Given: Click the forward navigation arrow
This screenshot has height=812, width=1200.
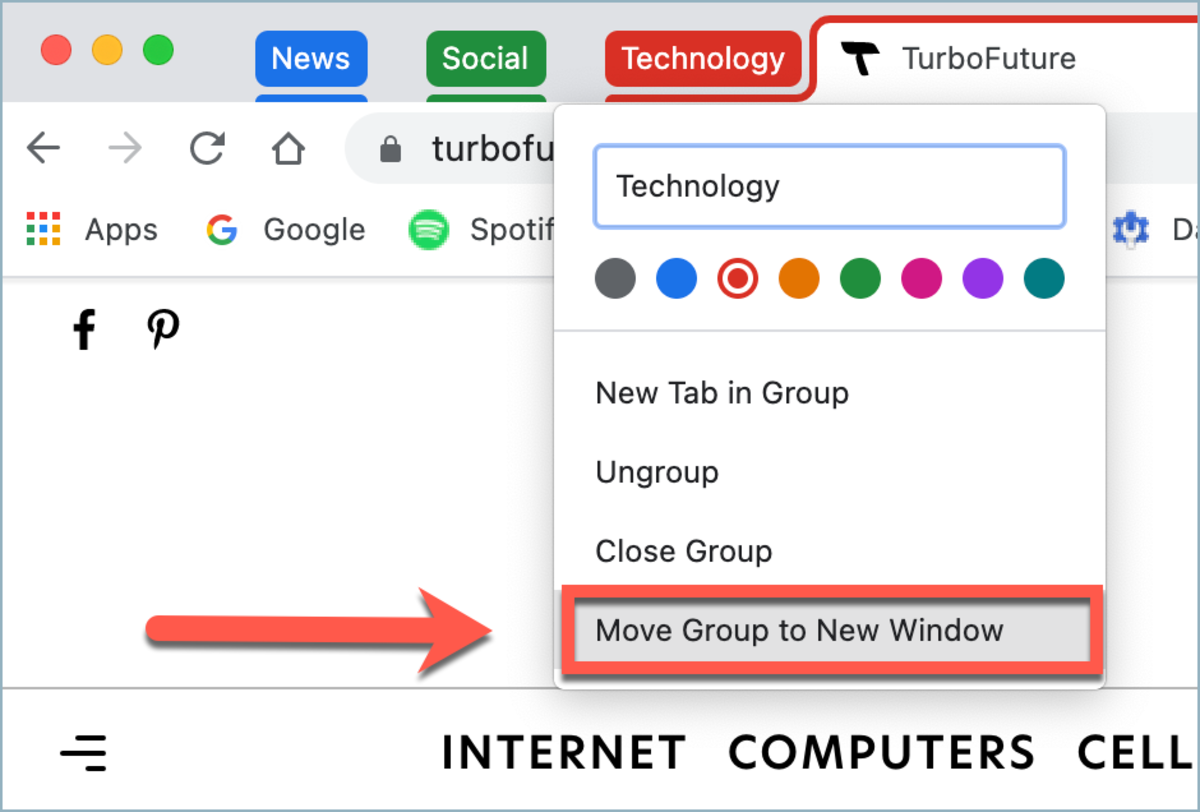Looking at the screenshot, I should tap(125, 149).
